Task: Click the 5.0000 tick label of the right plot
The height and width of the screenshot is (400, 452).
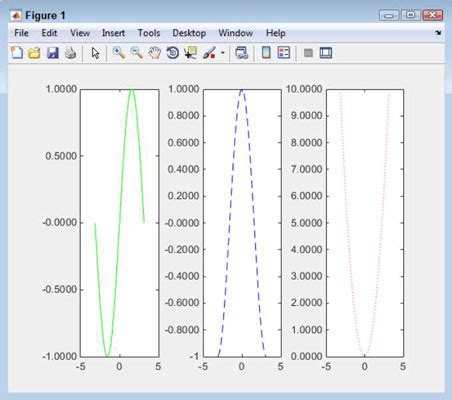Action: [x=306, y=223]
